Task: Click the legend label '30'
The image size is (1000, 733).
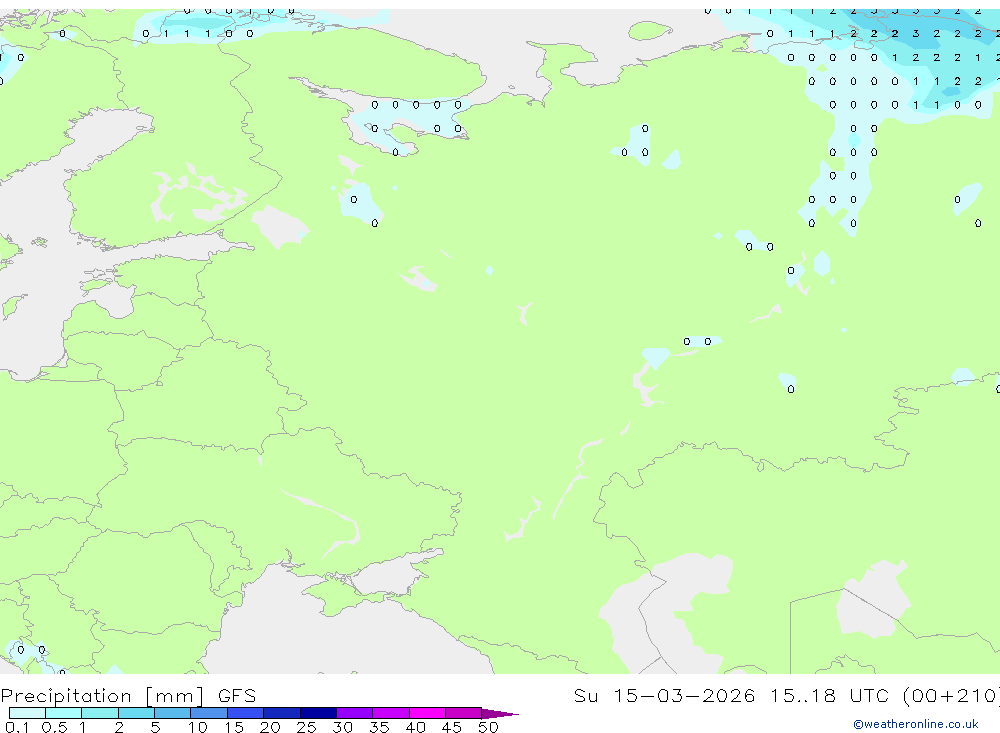Action: click(343, 727)
